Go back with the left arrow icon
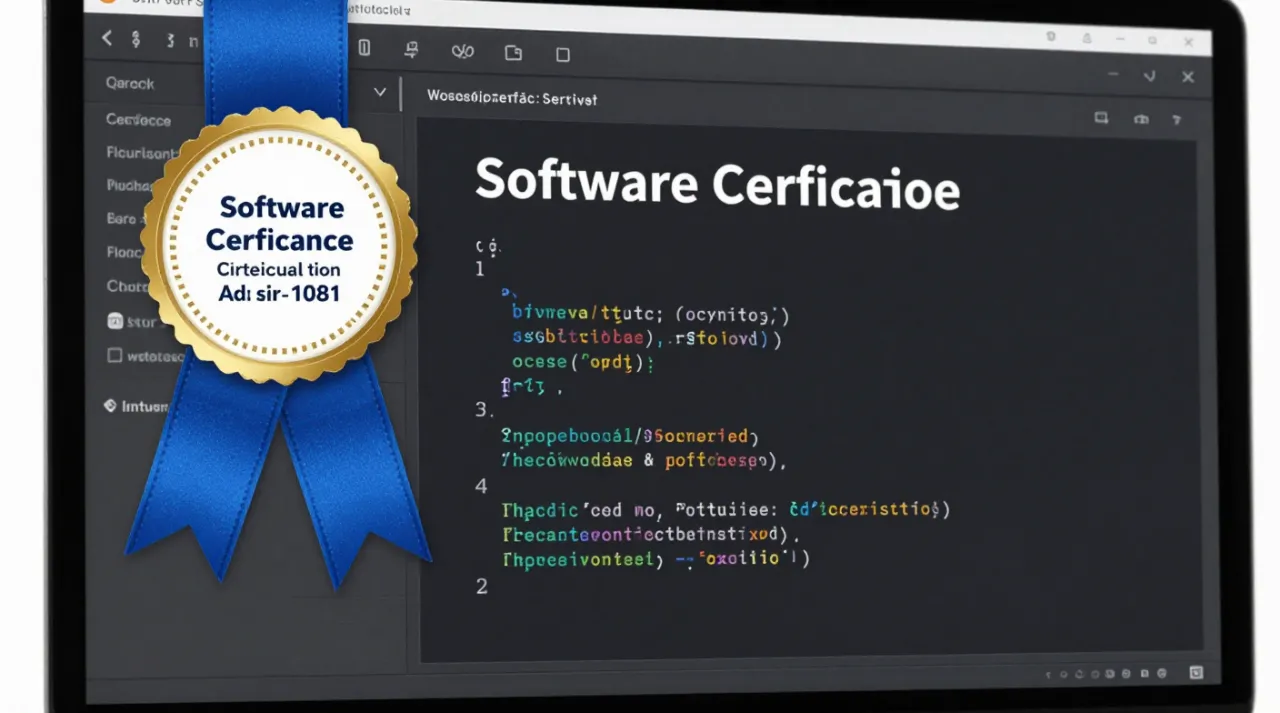Screen dimensions: 1280x713 (107, 39)
